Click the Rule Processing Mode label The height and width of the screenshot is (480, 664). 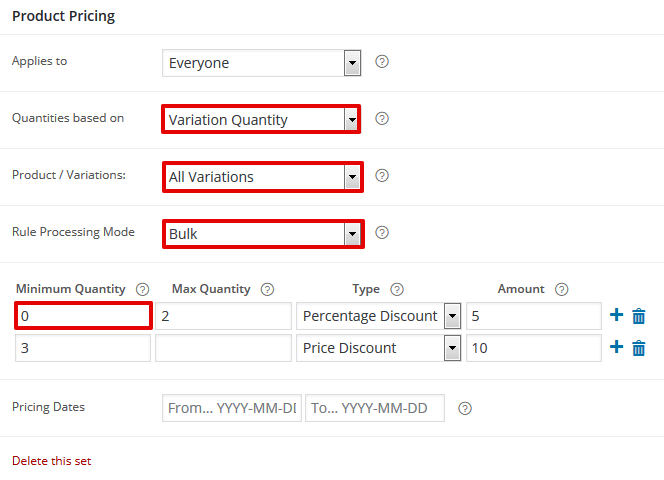point(73,232)
